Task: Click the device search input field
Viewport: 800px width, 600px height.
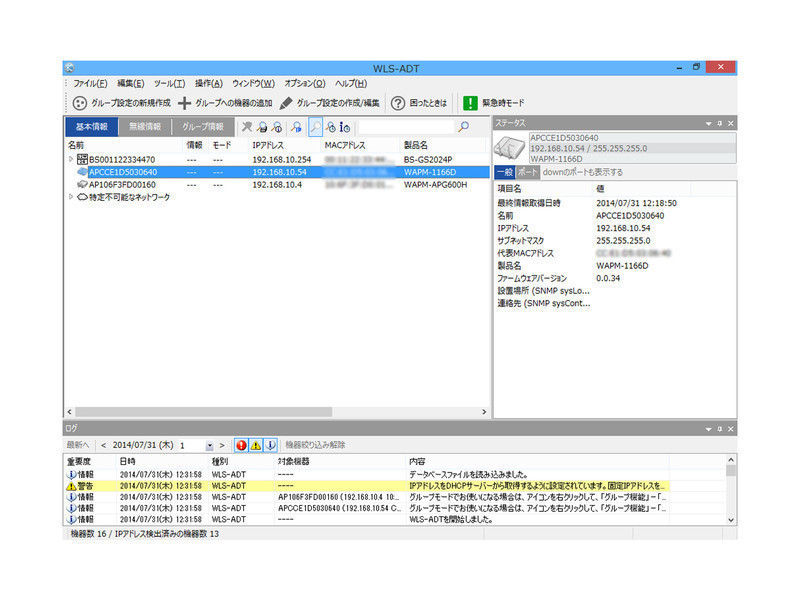Action: click(x=405, y=127)
